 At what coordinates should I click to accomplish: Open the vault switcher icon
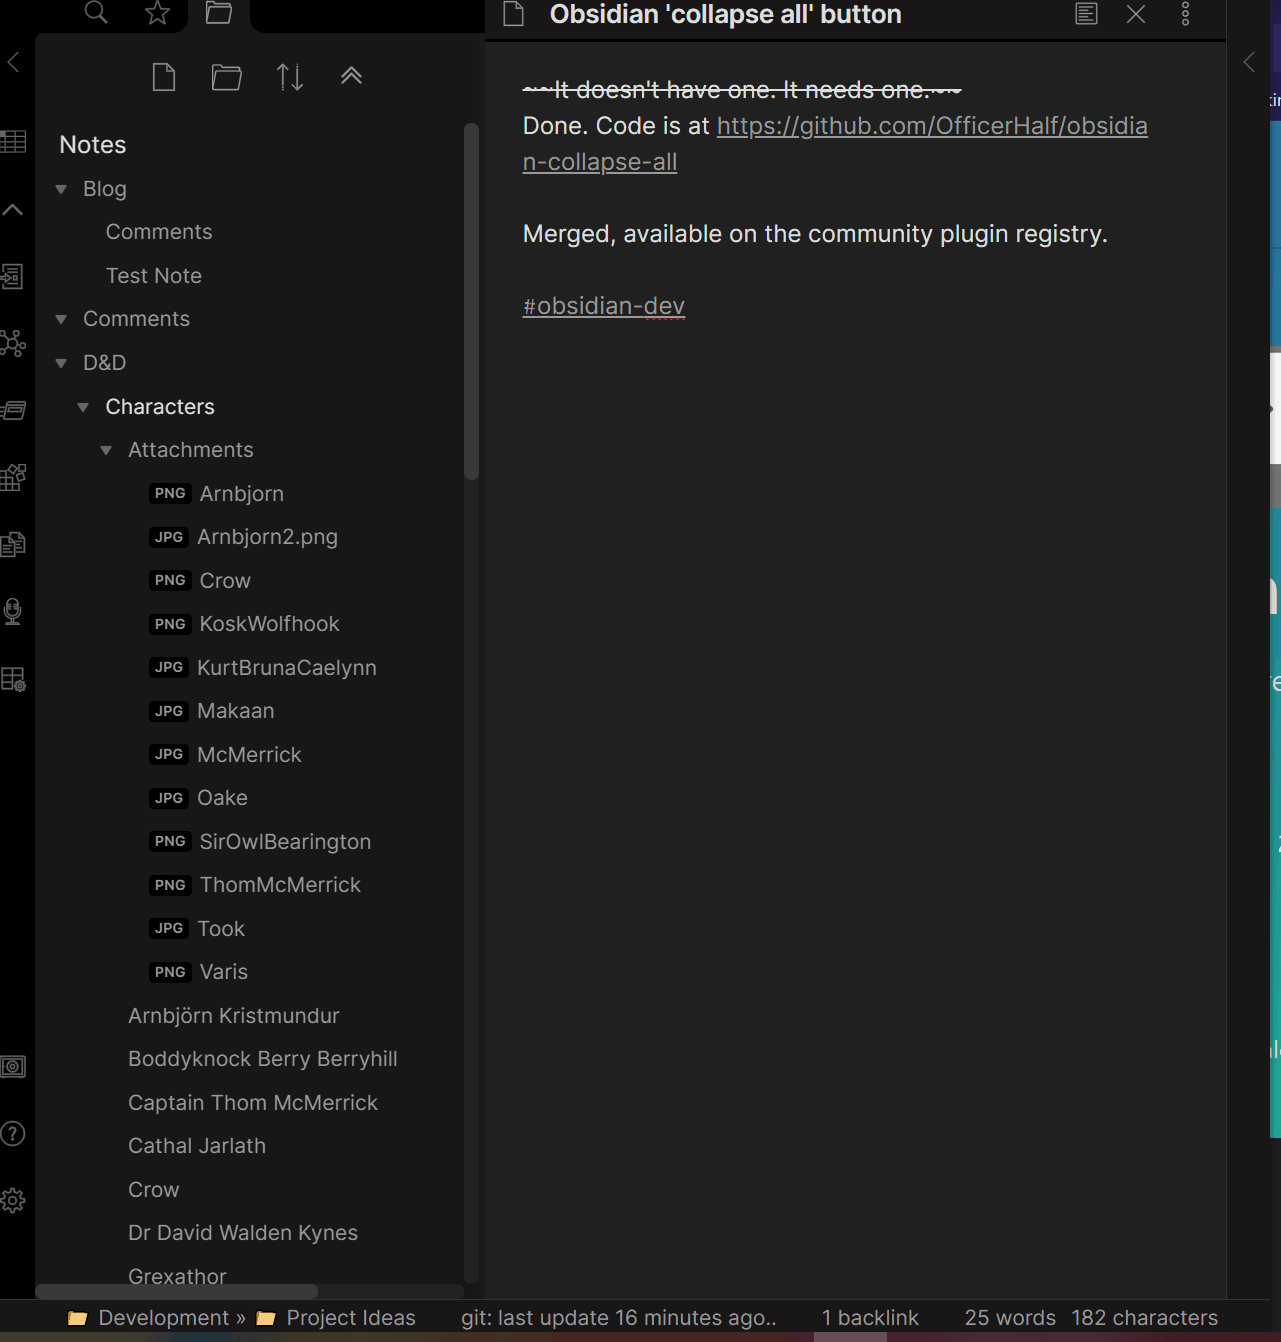coord(13,1066)
